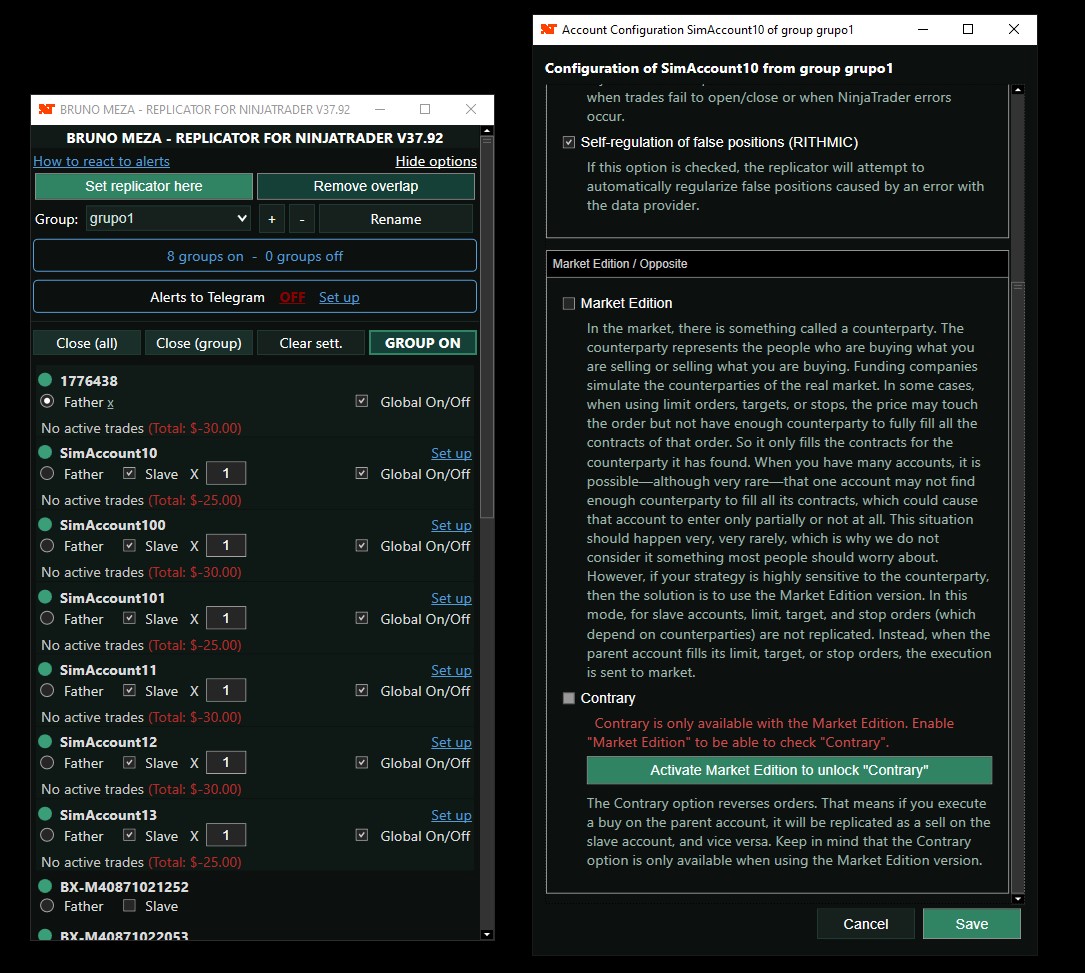This screenshot has height=973, width=1085.
Task: Click the x next to Father on 1776438
Action: pos(110,402)
